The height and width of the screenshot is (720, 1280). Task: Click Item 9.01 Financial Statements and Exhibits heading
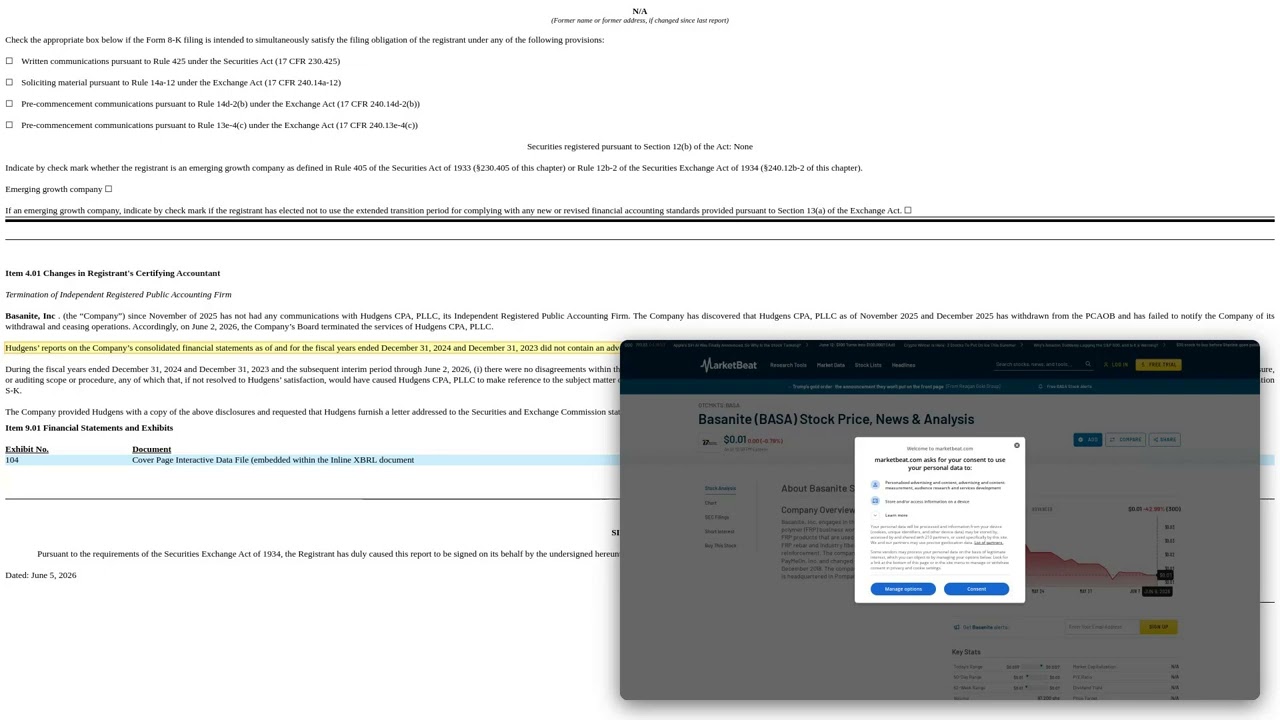[x=89, y=428]
